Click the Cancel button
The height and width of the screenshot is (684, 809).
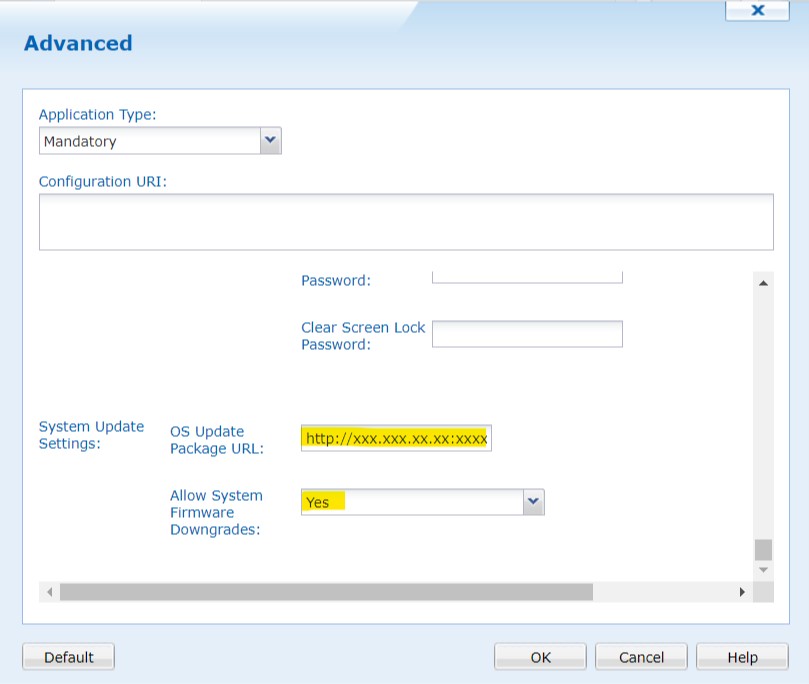pyautogui.click(x=641, y=657)
